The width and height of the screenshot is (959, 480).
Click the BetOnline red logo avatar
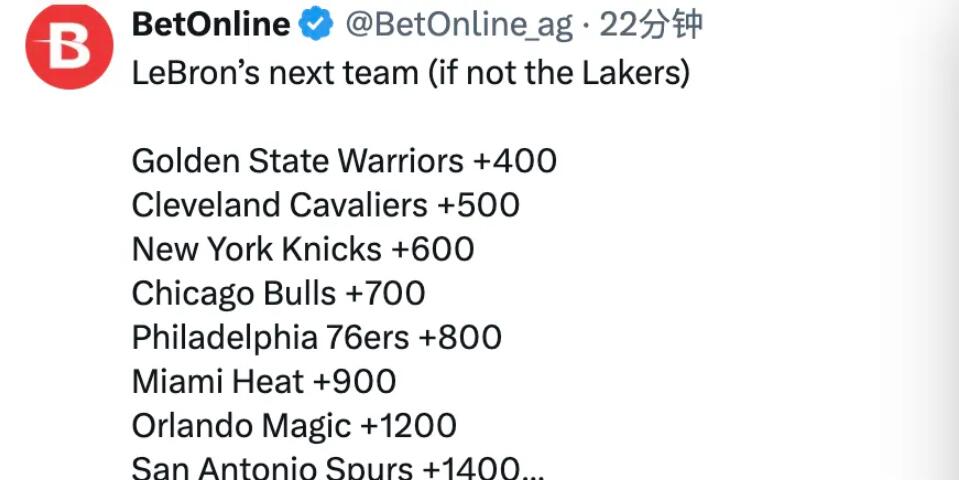tap(69, 47)
